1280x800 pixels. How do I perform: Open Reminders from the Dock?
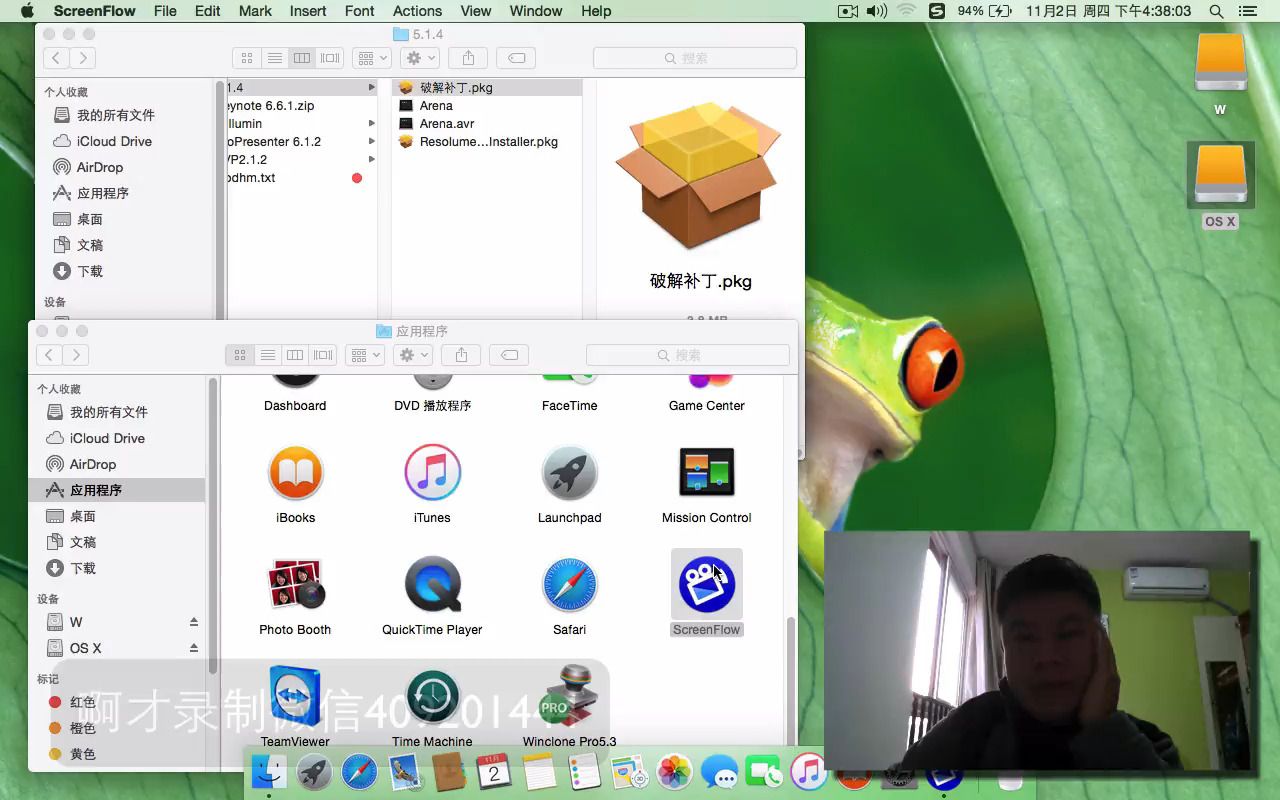(x=584, y=771)
